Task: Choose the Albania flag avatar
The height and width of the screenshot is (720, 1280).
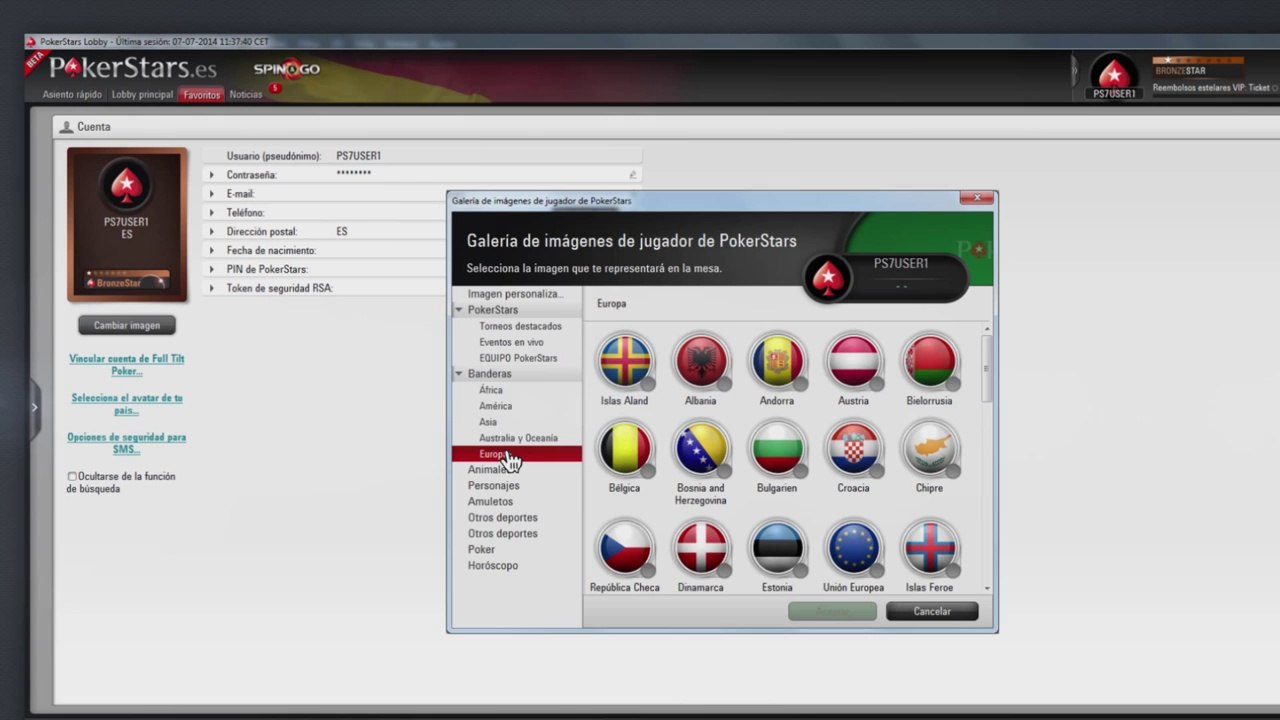Action: click(x=701, y=361)
